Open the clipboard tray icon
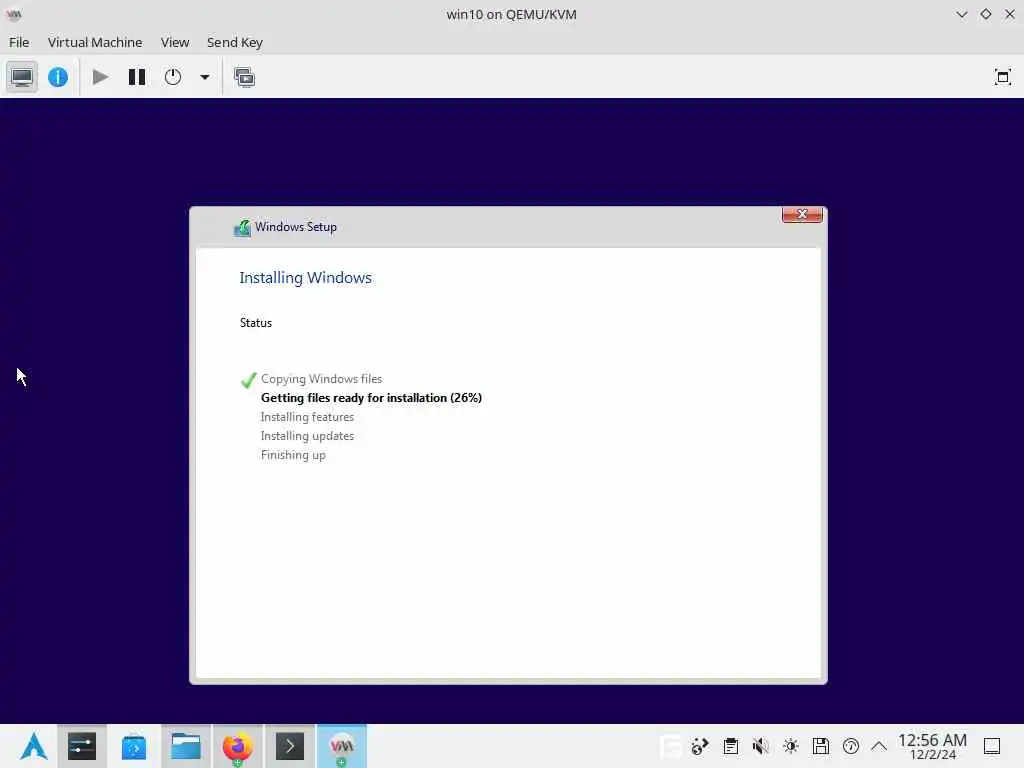Image resolution: width=1024 pixels, height=768 pixels. 731,746
